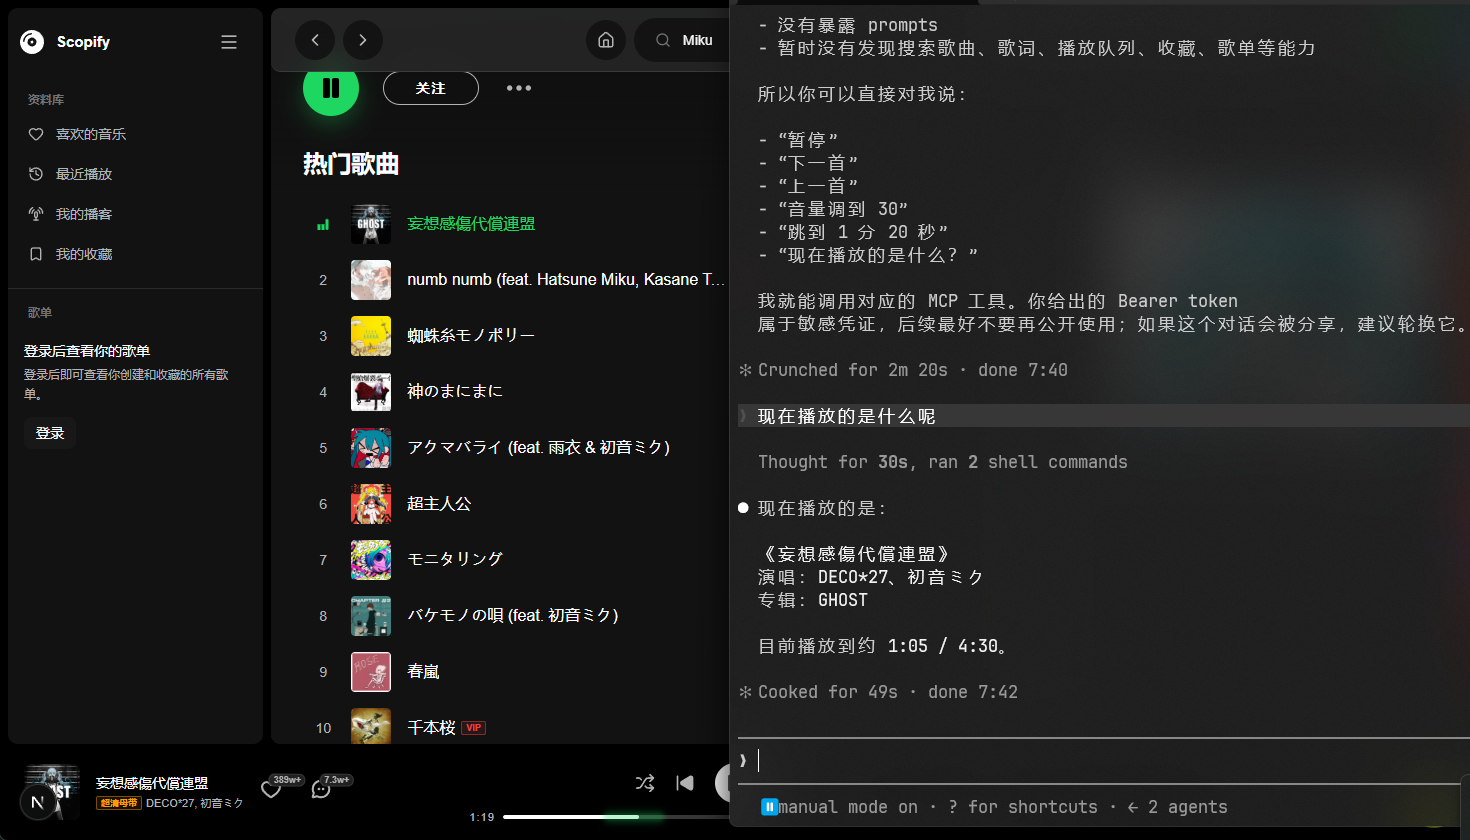Screen dimensions: 1470x840
Task: Open the artist more-options ellipsis
Action: coord(519,88)
